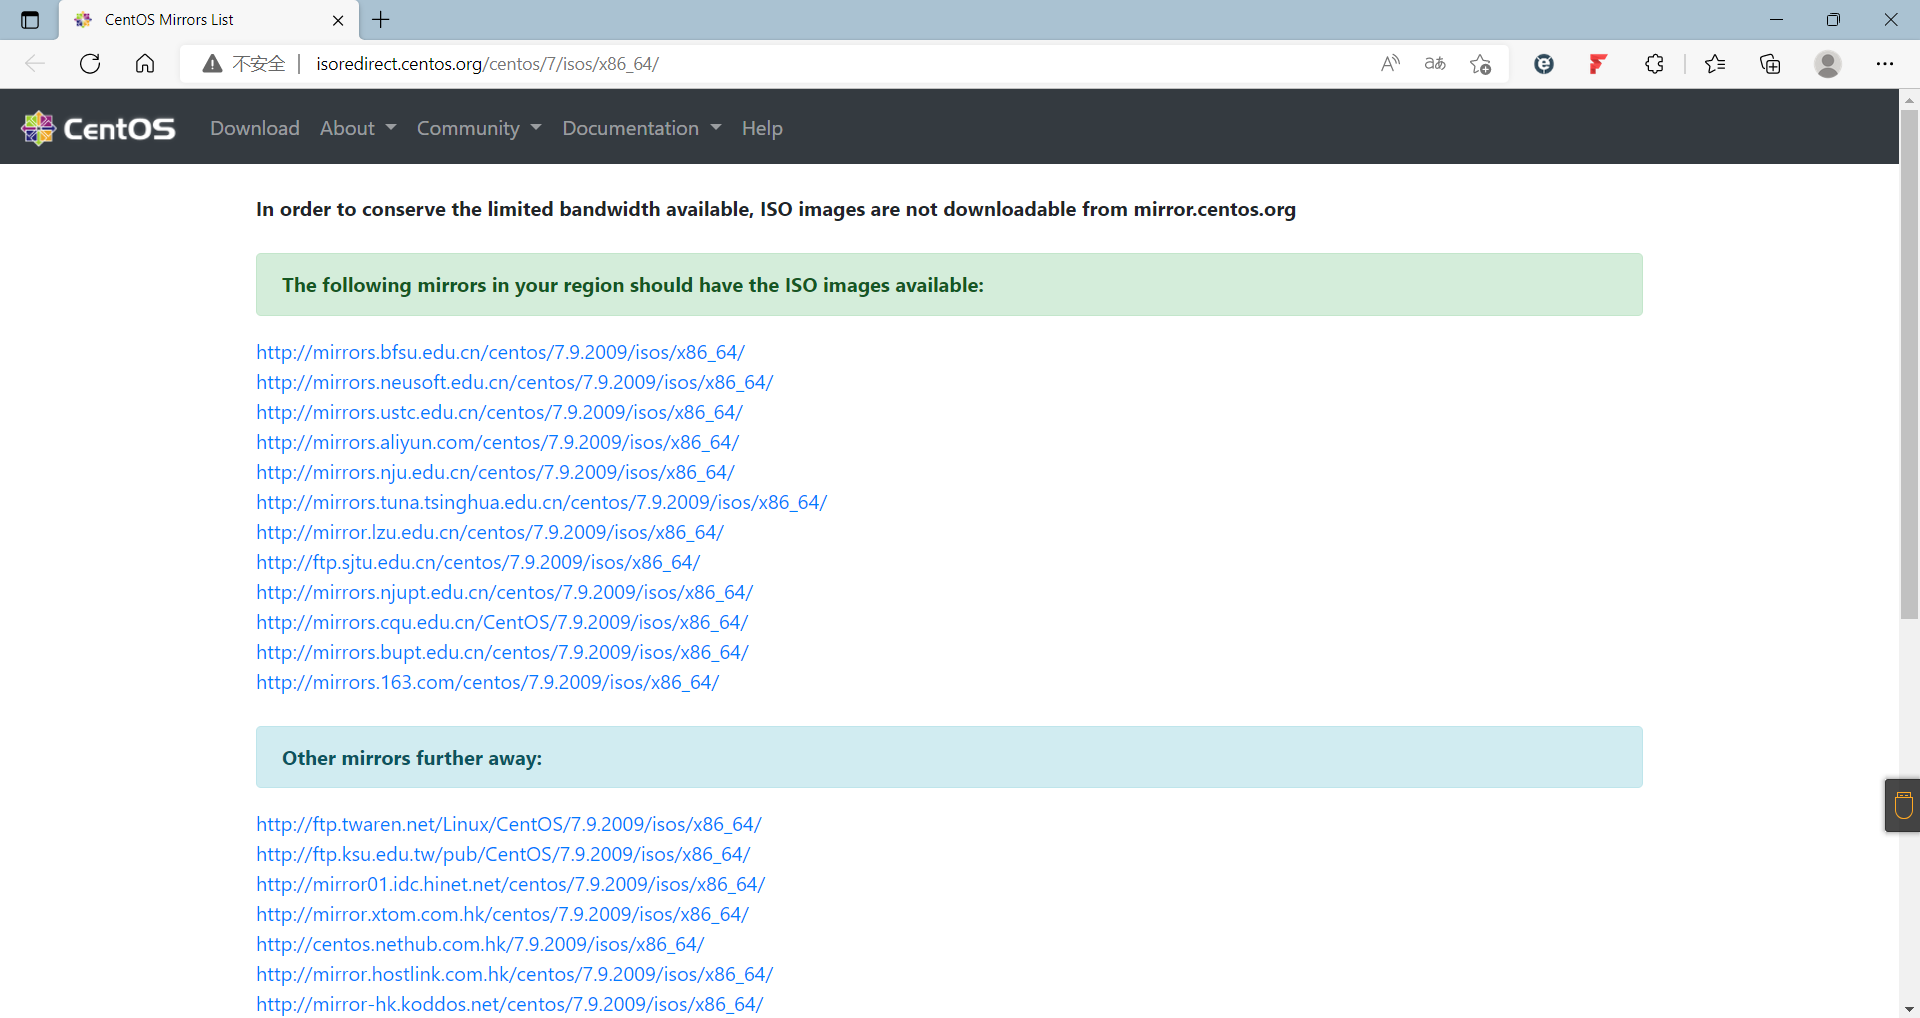
Task: Expand the About dropdown menu
Action: (358, 128)
